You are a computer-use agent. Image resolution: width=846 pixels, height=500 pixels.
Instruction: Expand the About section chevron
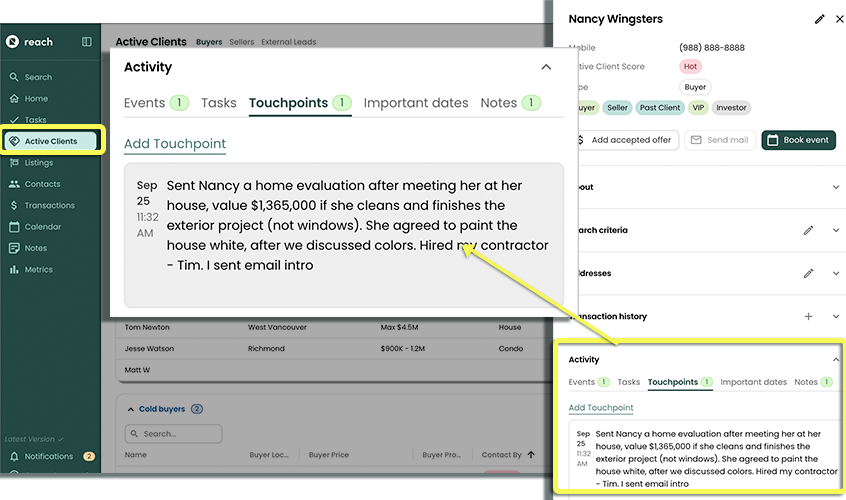(x=836, y=187)
